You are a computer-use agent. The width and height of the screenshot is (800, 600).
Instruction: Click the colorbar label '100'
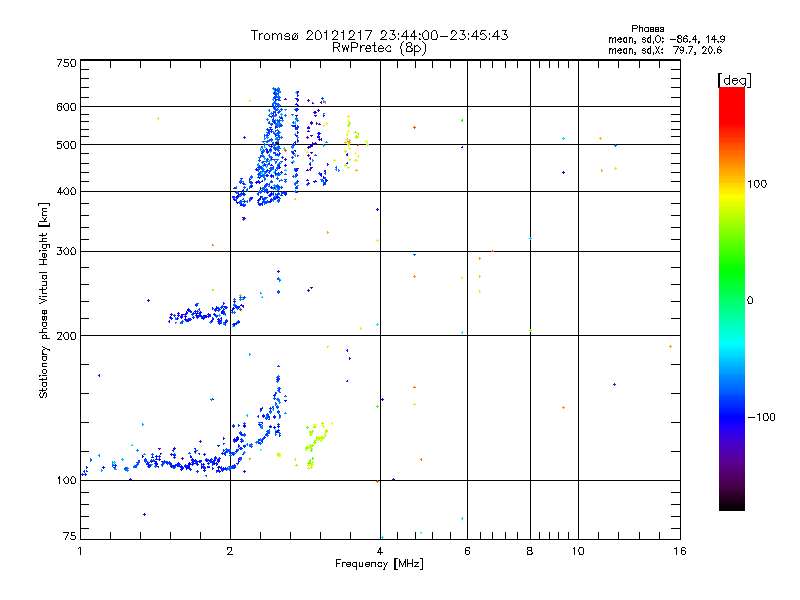757,184
